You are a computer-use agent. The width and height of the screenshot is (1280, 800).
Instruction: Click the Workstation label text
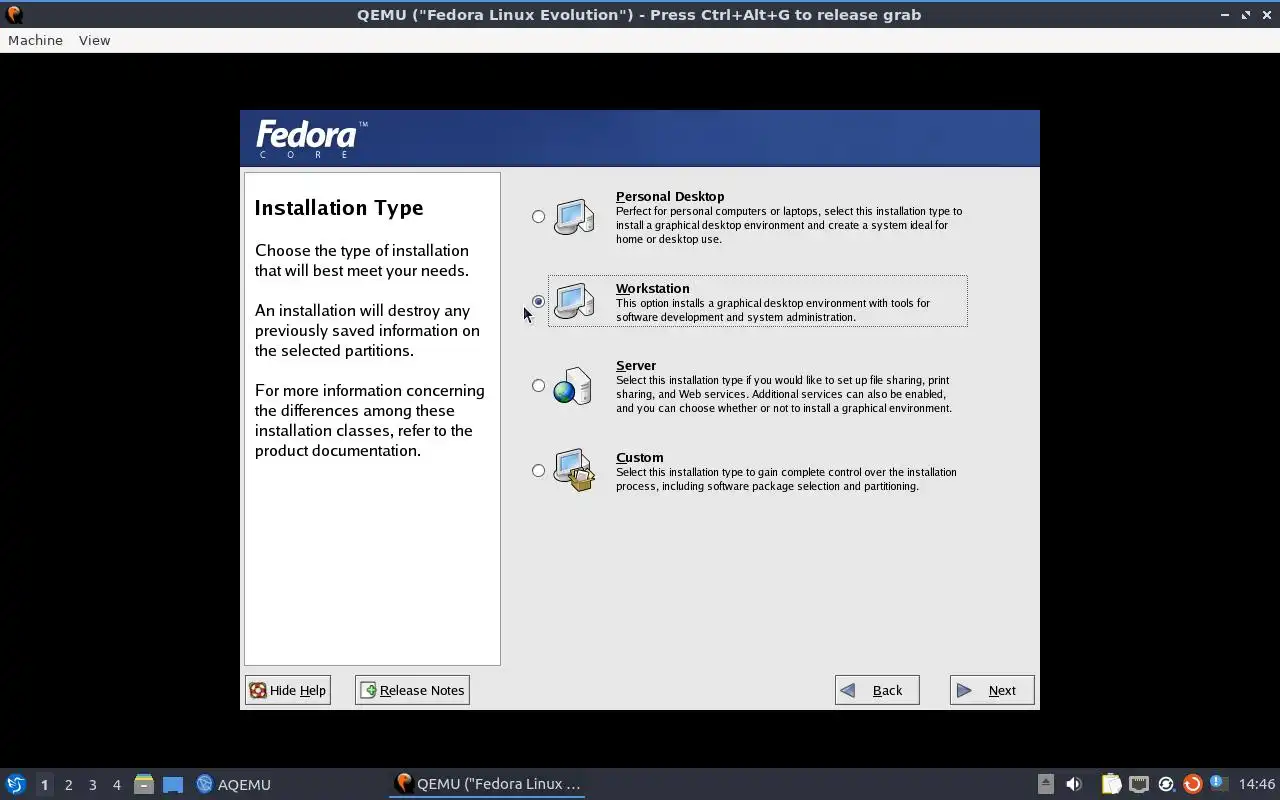coord(652,288)
